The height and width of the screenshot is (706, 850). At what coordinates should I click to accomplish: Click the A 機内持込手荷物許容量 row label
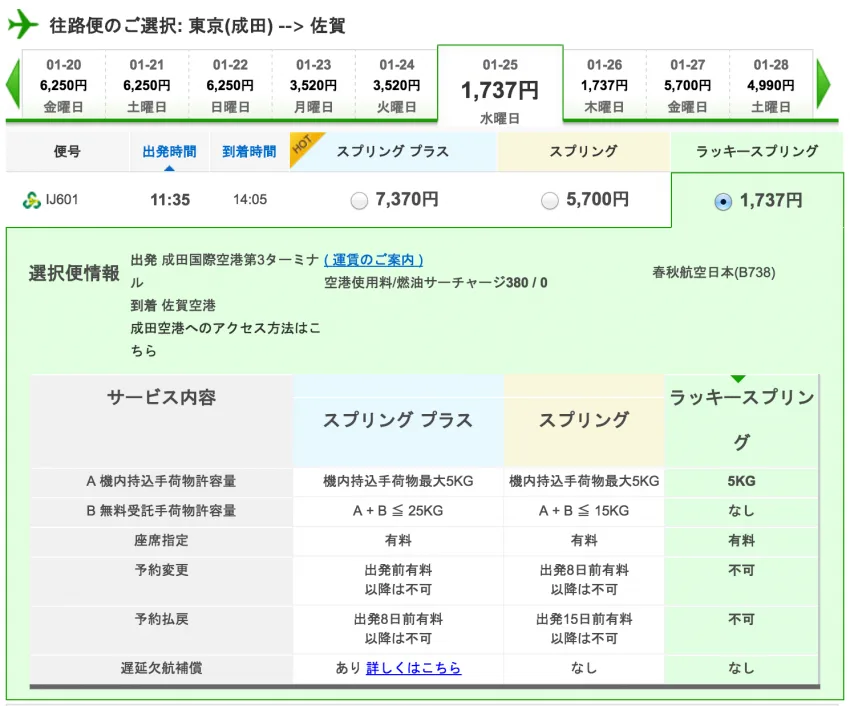161,481
